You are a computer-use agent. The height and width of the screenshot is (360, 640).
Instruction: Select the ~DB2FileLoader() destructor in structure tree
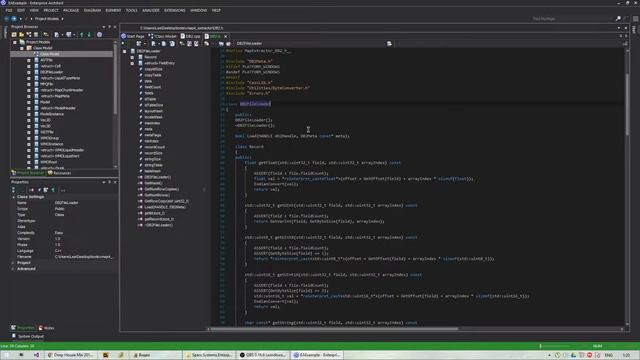pyautogui.click(x=158, y=225)
